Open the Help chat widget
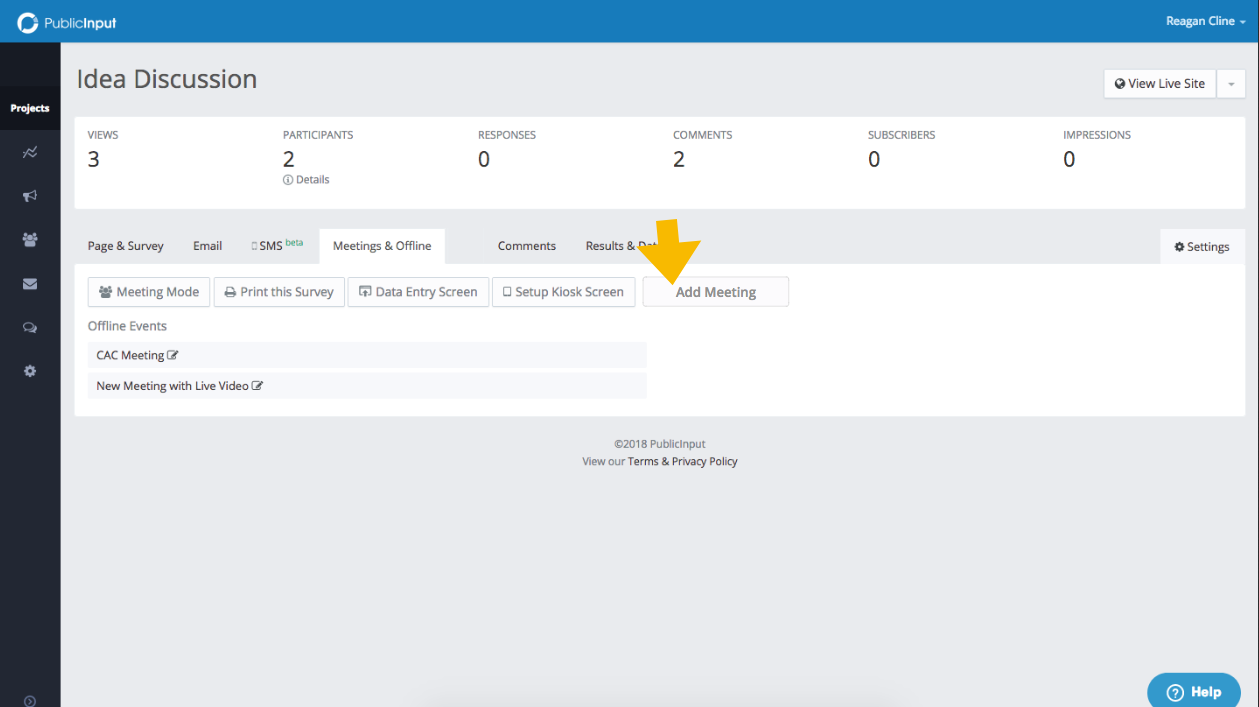Viewport: 1259px width, 707px height. click(1193, 691)
